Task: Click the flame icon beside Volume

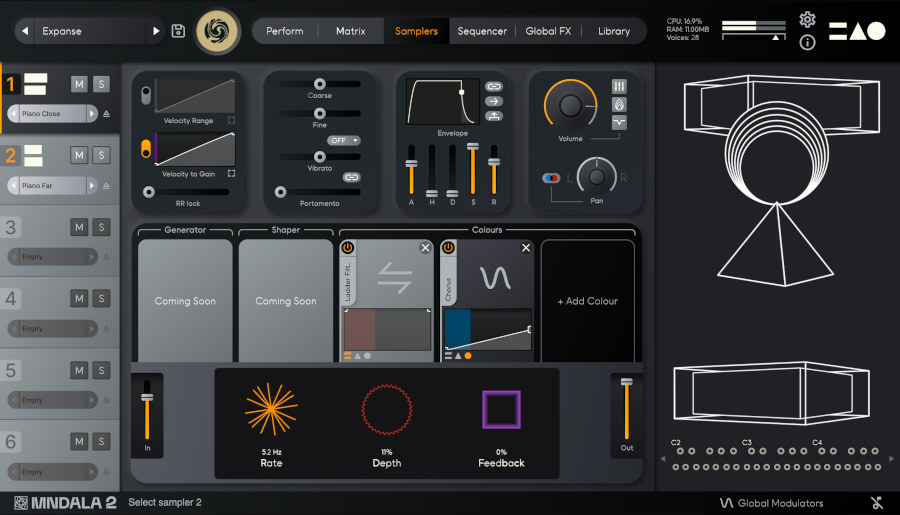Action: coord(619,104)
